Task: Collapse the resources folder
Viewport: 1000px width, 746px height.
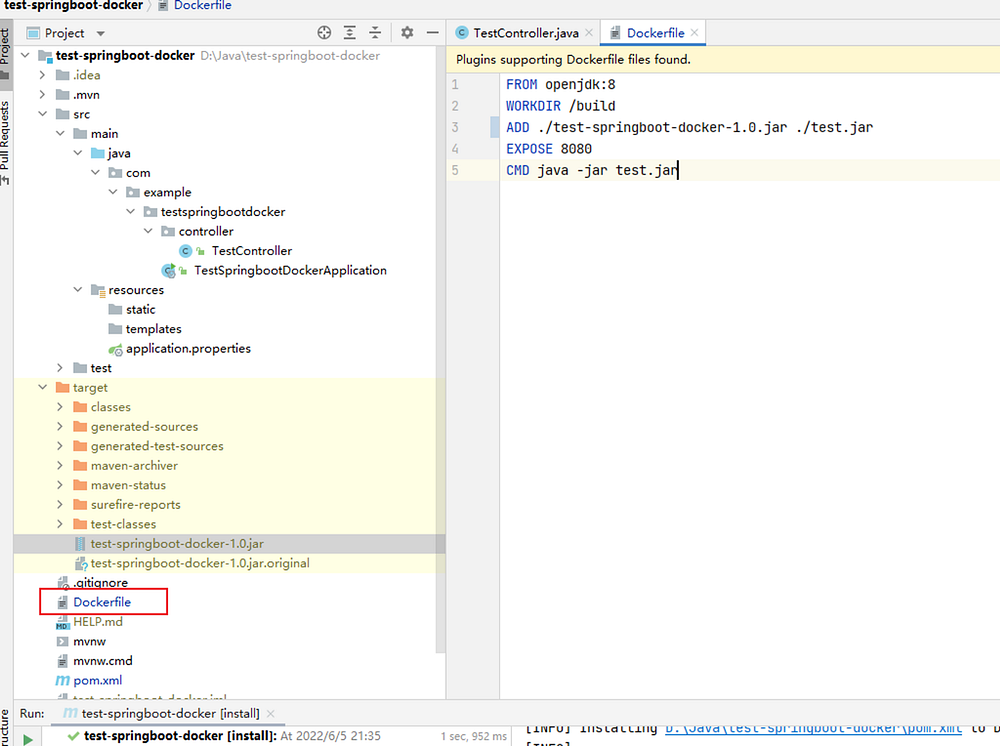Action: 77,289
